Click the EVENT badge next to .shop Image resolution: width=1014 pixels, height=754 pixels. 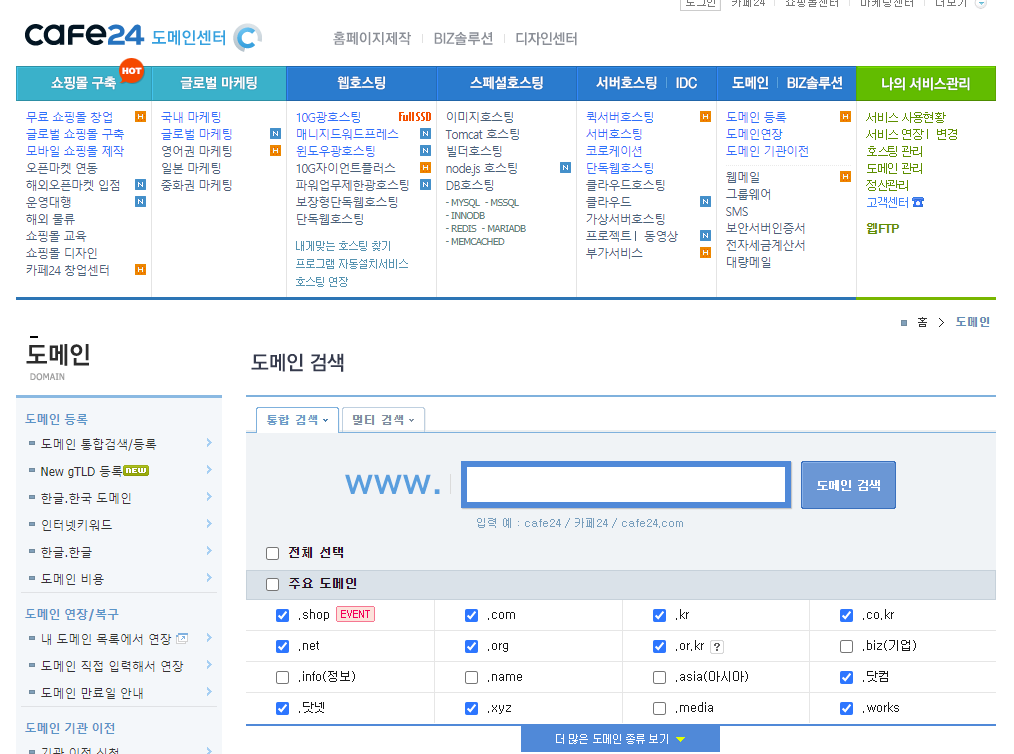pyautogui.click(x=355, y=614)
